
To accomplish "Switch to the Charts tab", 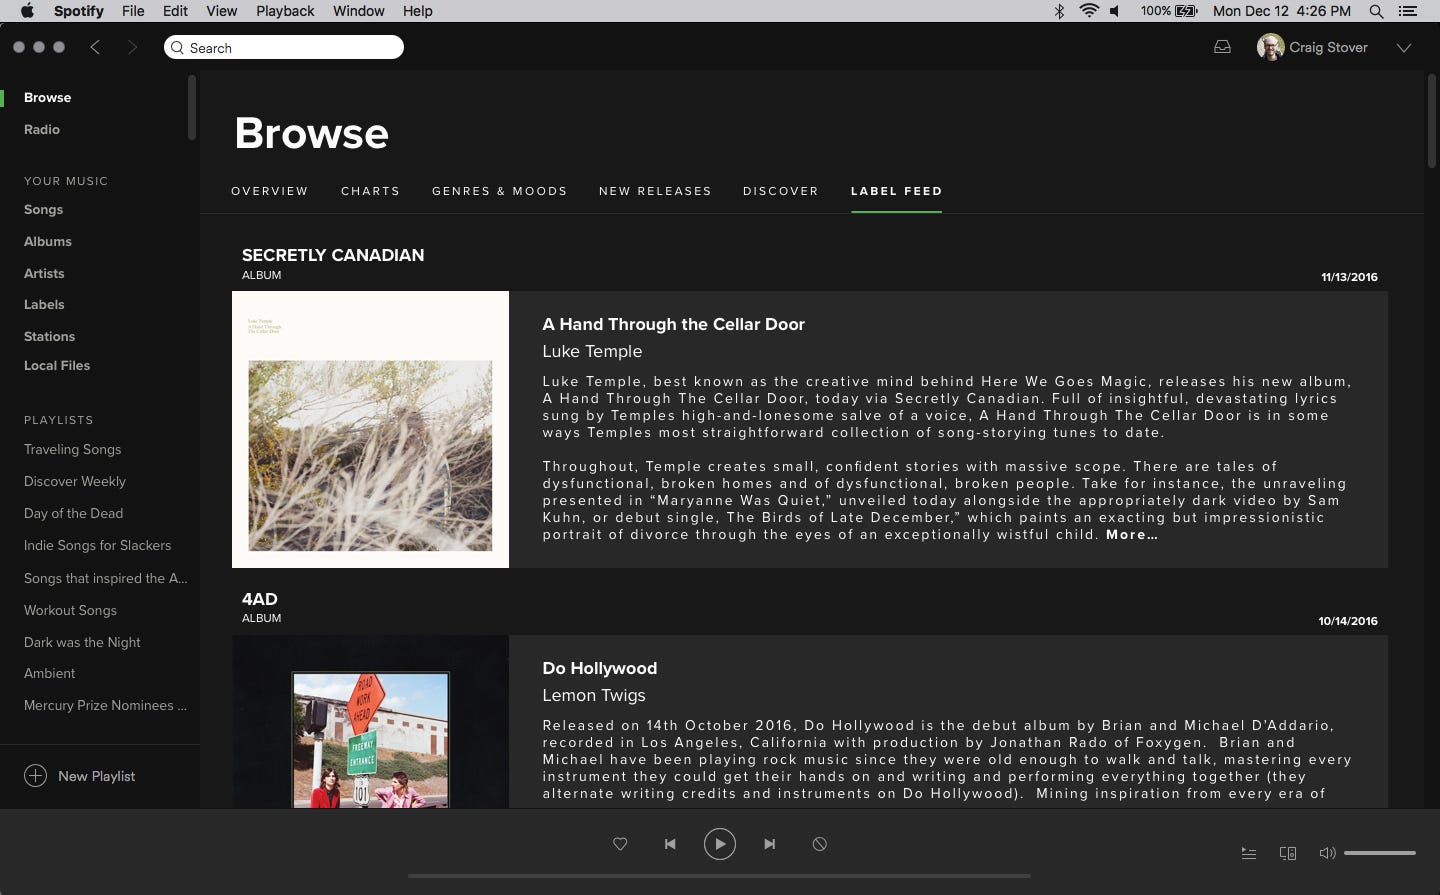I will (x=370, y=191).
